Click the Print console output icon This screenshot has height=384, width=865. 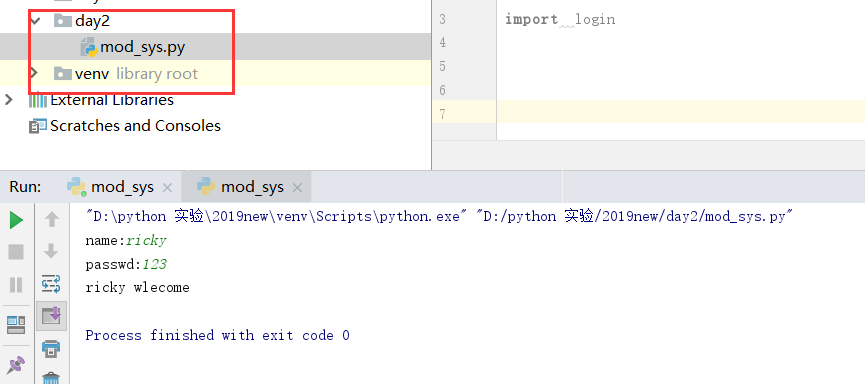[51, 349]
